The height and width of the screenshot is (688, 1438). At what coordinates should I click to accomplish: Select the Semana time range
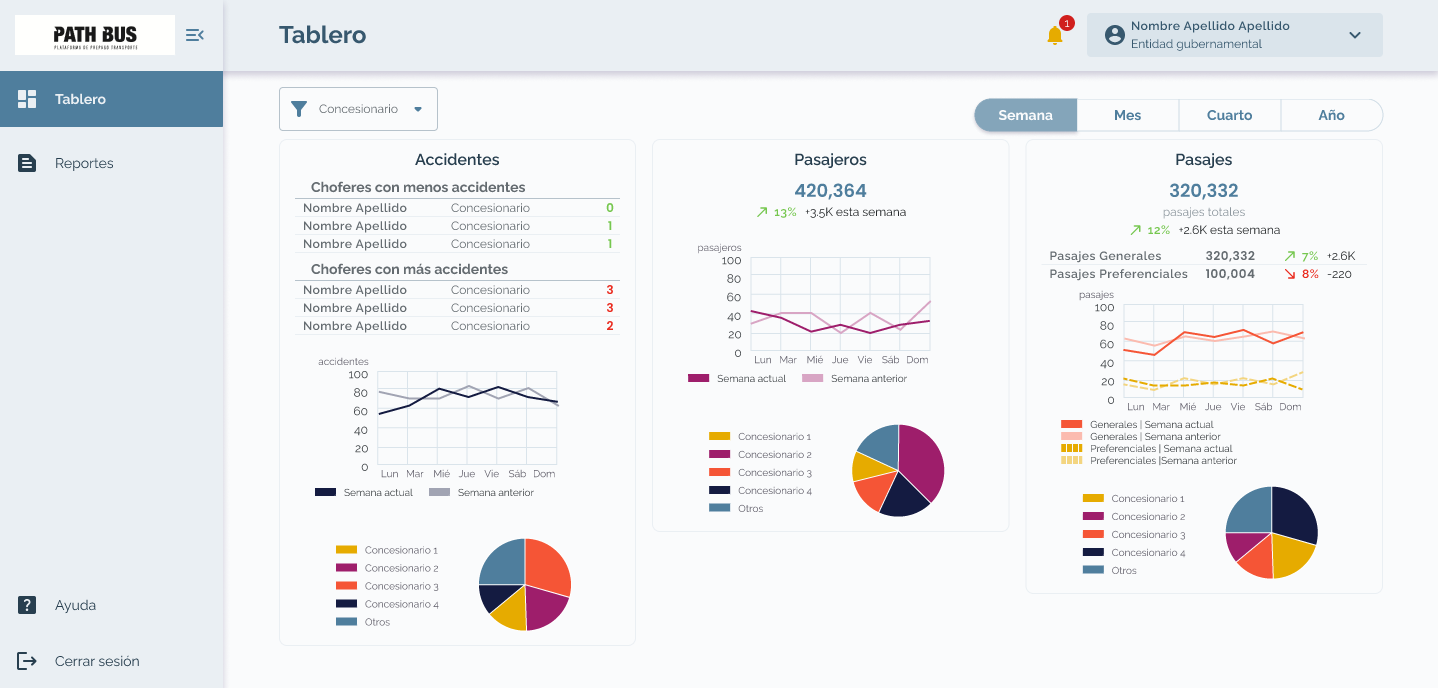coord(1025,115)
